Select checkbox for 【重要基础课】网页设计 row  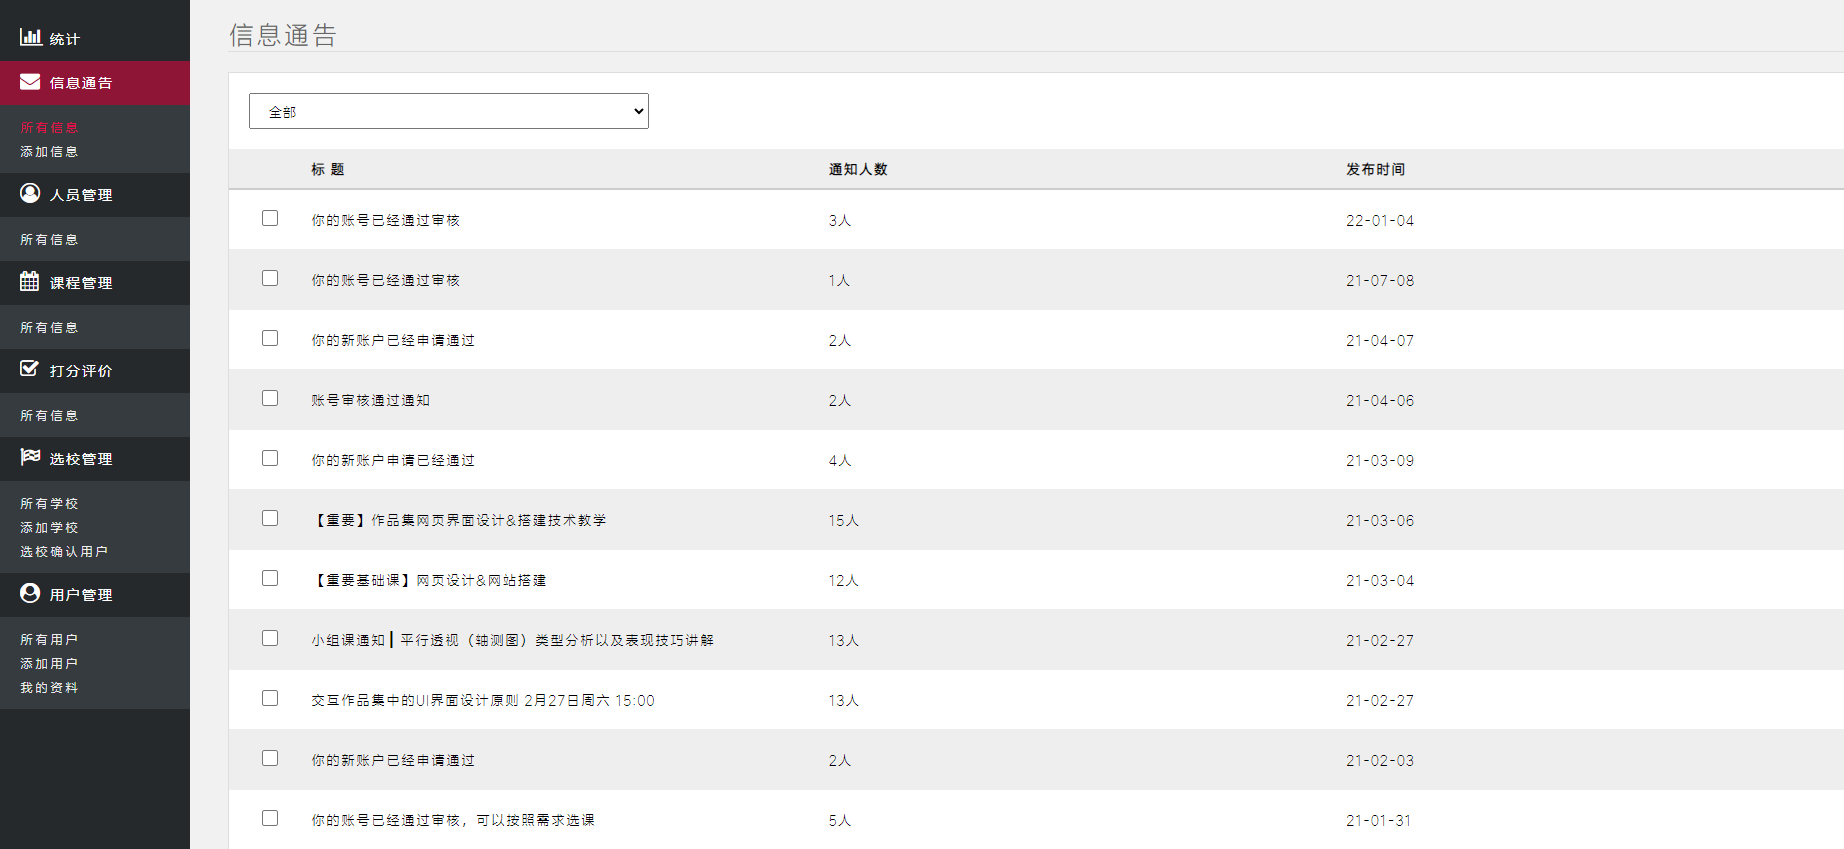(270, 578)
